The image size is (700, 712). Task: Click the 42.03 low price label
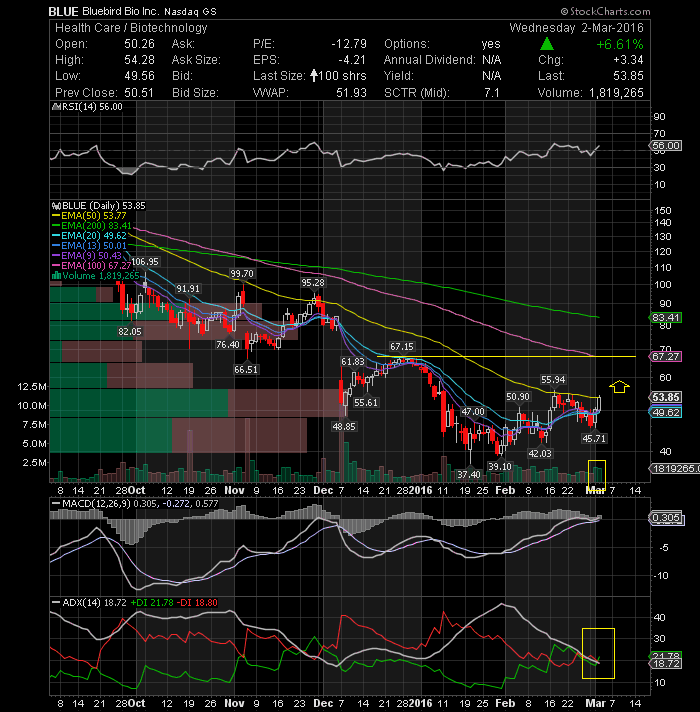tap(540, 454)
